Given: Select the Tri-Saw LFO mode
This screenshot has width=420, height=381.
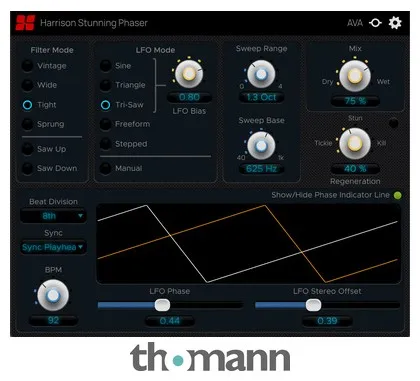Looking at the screenshot, I should click(x=105, y=105).
